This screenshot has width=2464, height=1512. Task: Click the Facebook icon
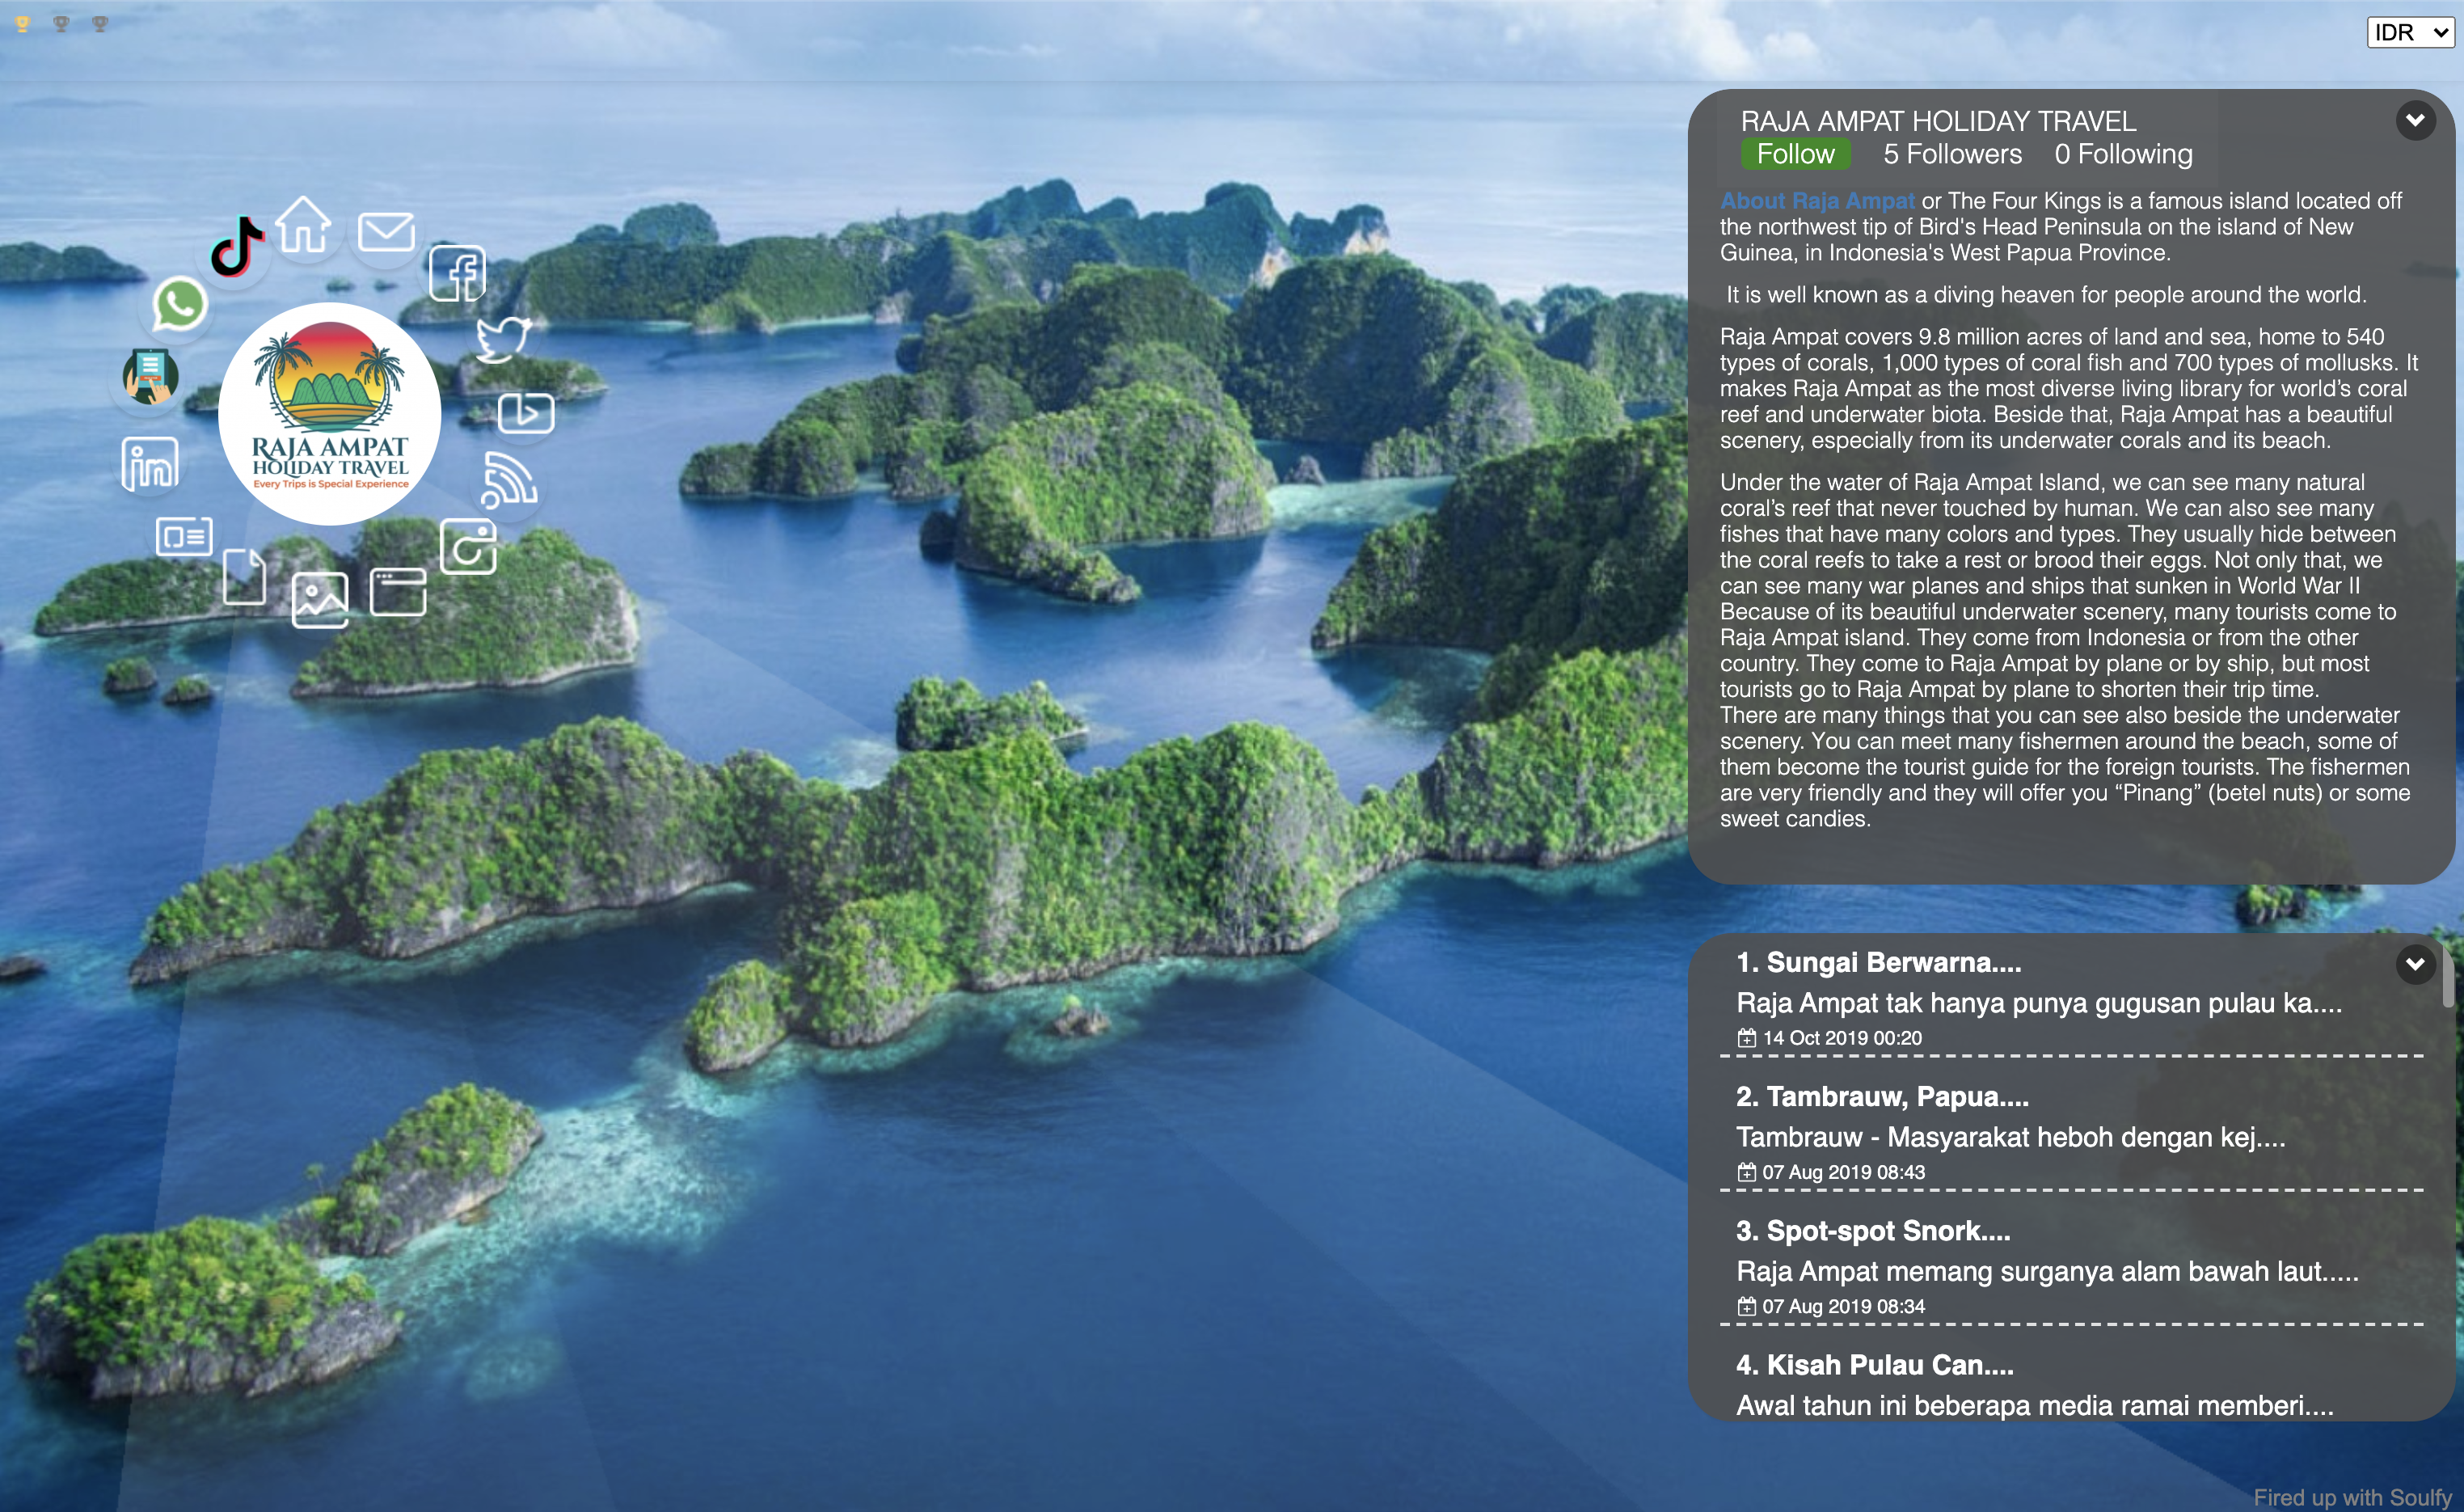[458, 274]
